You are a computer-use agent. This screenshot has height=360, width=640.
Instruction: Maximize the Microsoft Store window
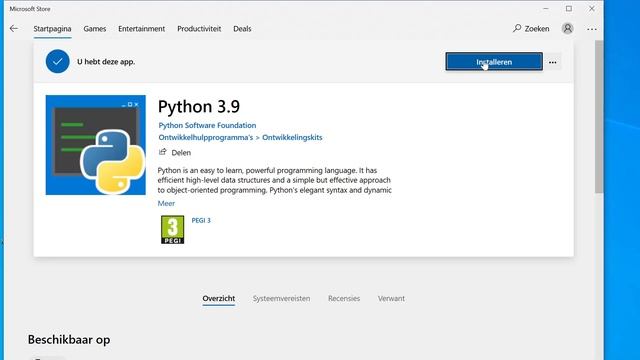click(x=569, y=9)
